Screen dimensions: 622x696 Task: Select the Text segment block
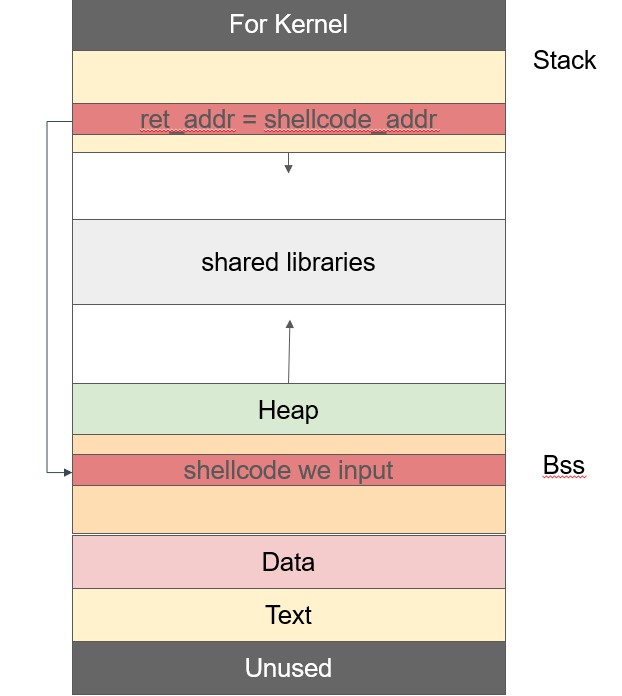(x=289, y=615)
